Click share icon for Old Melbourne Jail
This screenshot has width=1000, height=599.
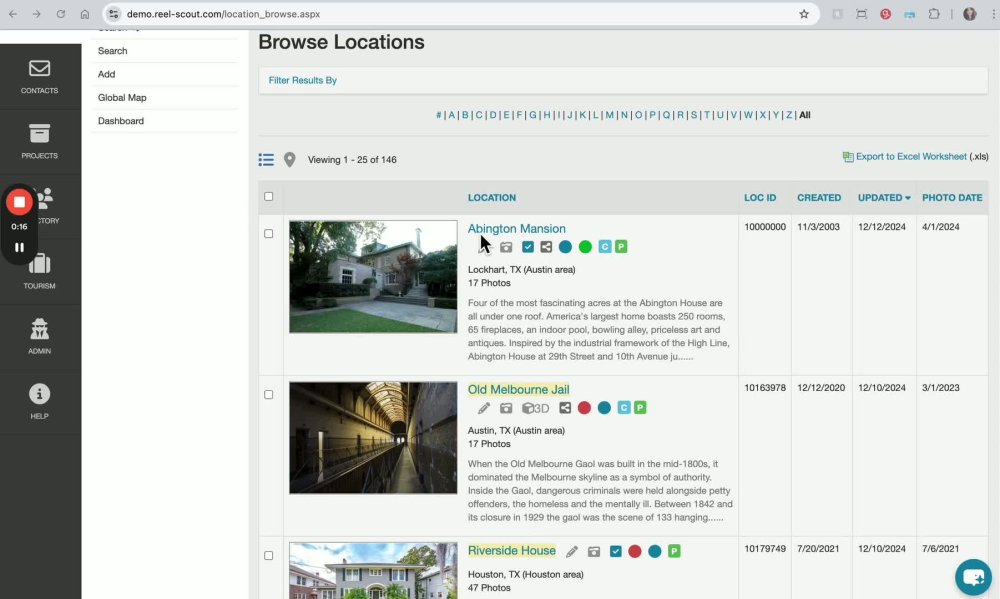coord(564,408)
